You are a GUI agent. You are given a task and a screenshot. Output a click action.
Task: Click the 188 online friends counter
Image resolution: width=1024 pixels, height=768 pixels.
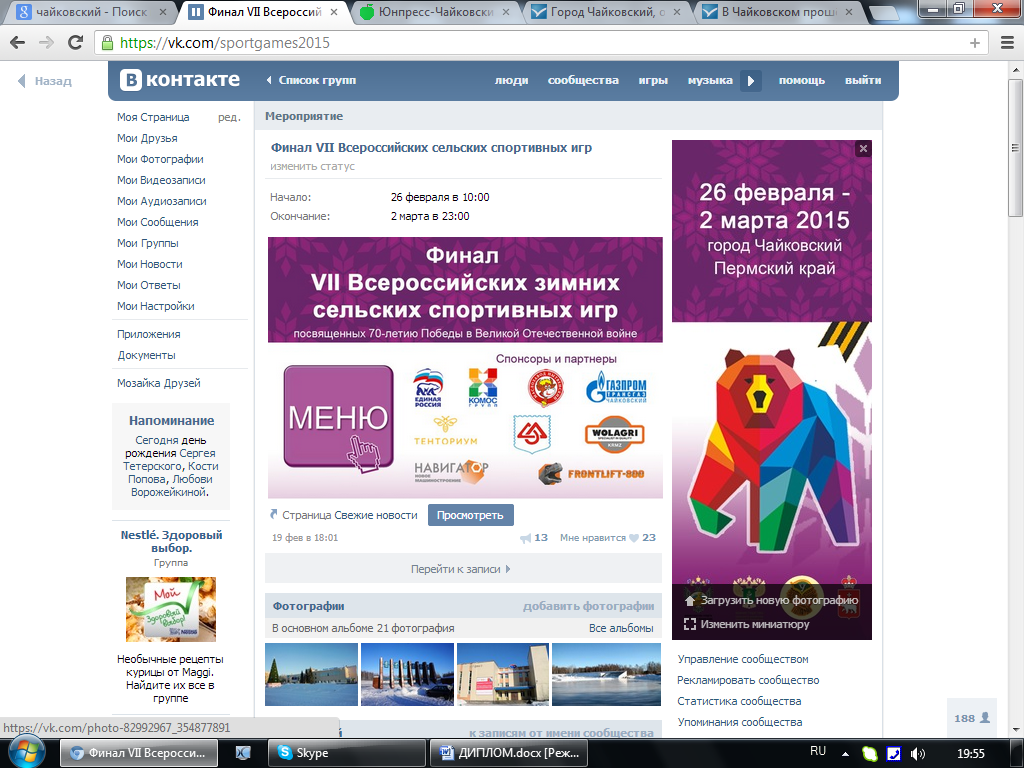(972, 718)
